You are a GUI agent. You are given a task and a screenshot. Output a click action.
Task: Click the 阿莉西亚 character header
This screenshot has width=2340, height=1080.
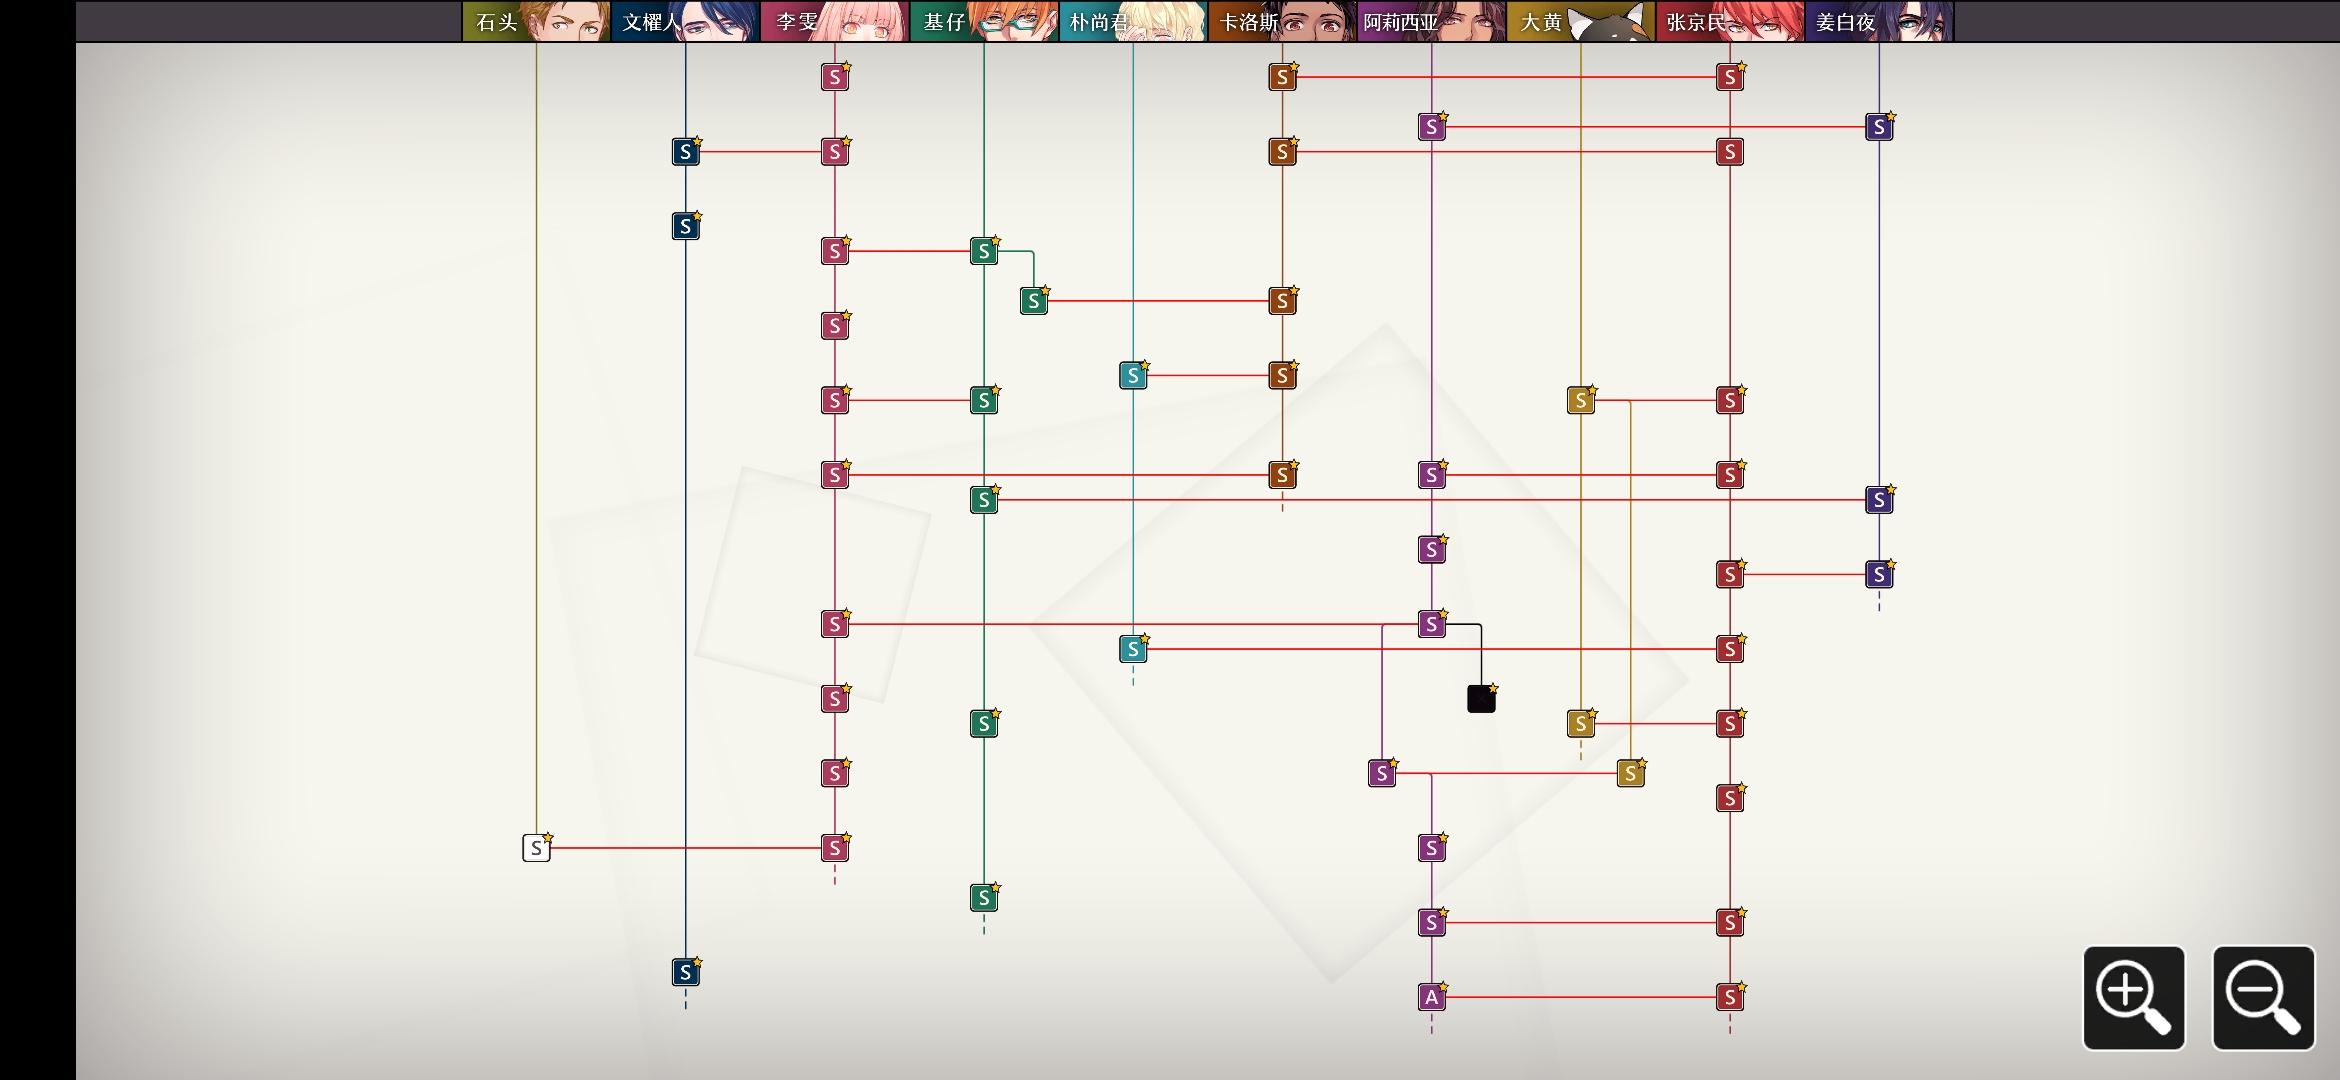coord(1431,21)
